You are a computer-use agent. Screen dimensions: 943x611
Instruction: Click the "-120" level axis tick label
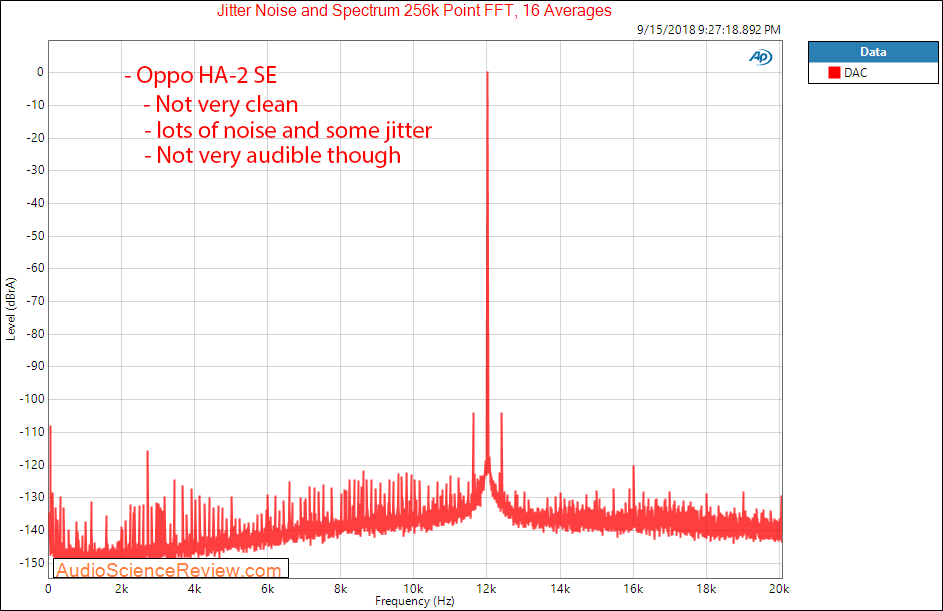pos(32,465)
